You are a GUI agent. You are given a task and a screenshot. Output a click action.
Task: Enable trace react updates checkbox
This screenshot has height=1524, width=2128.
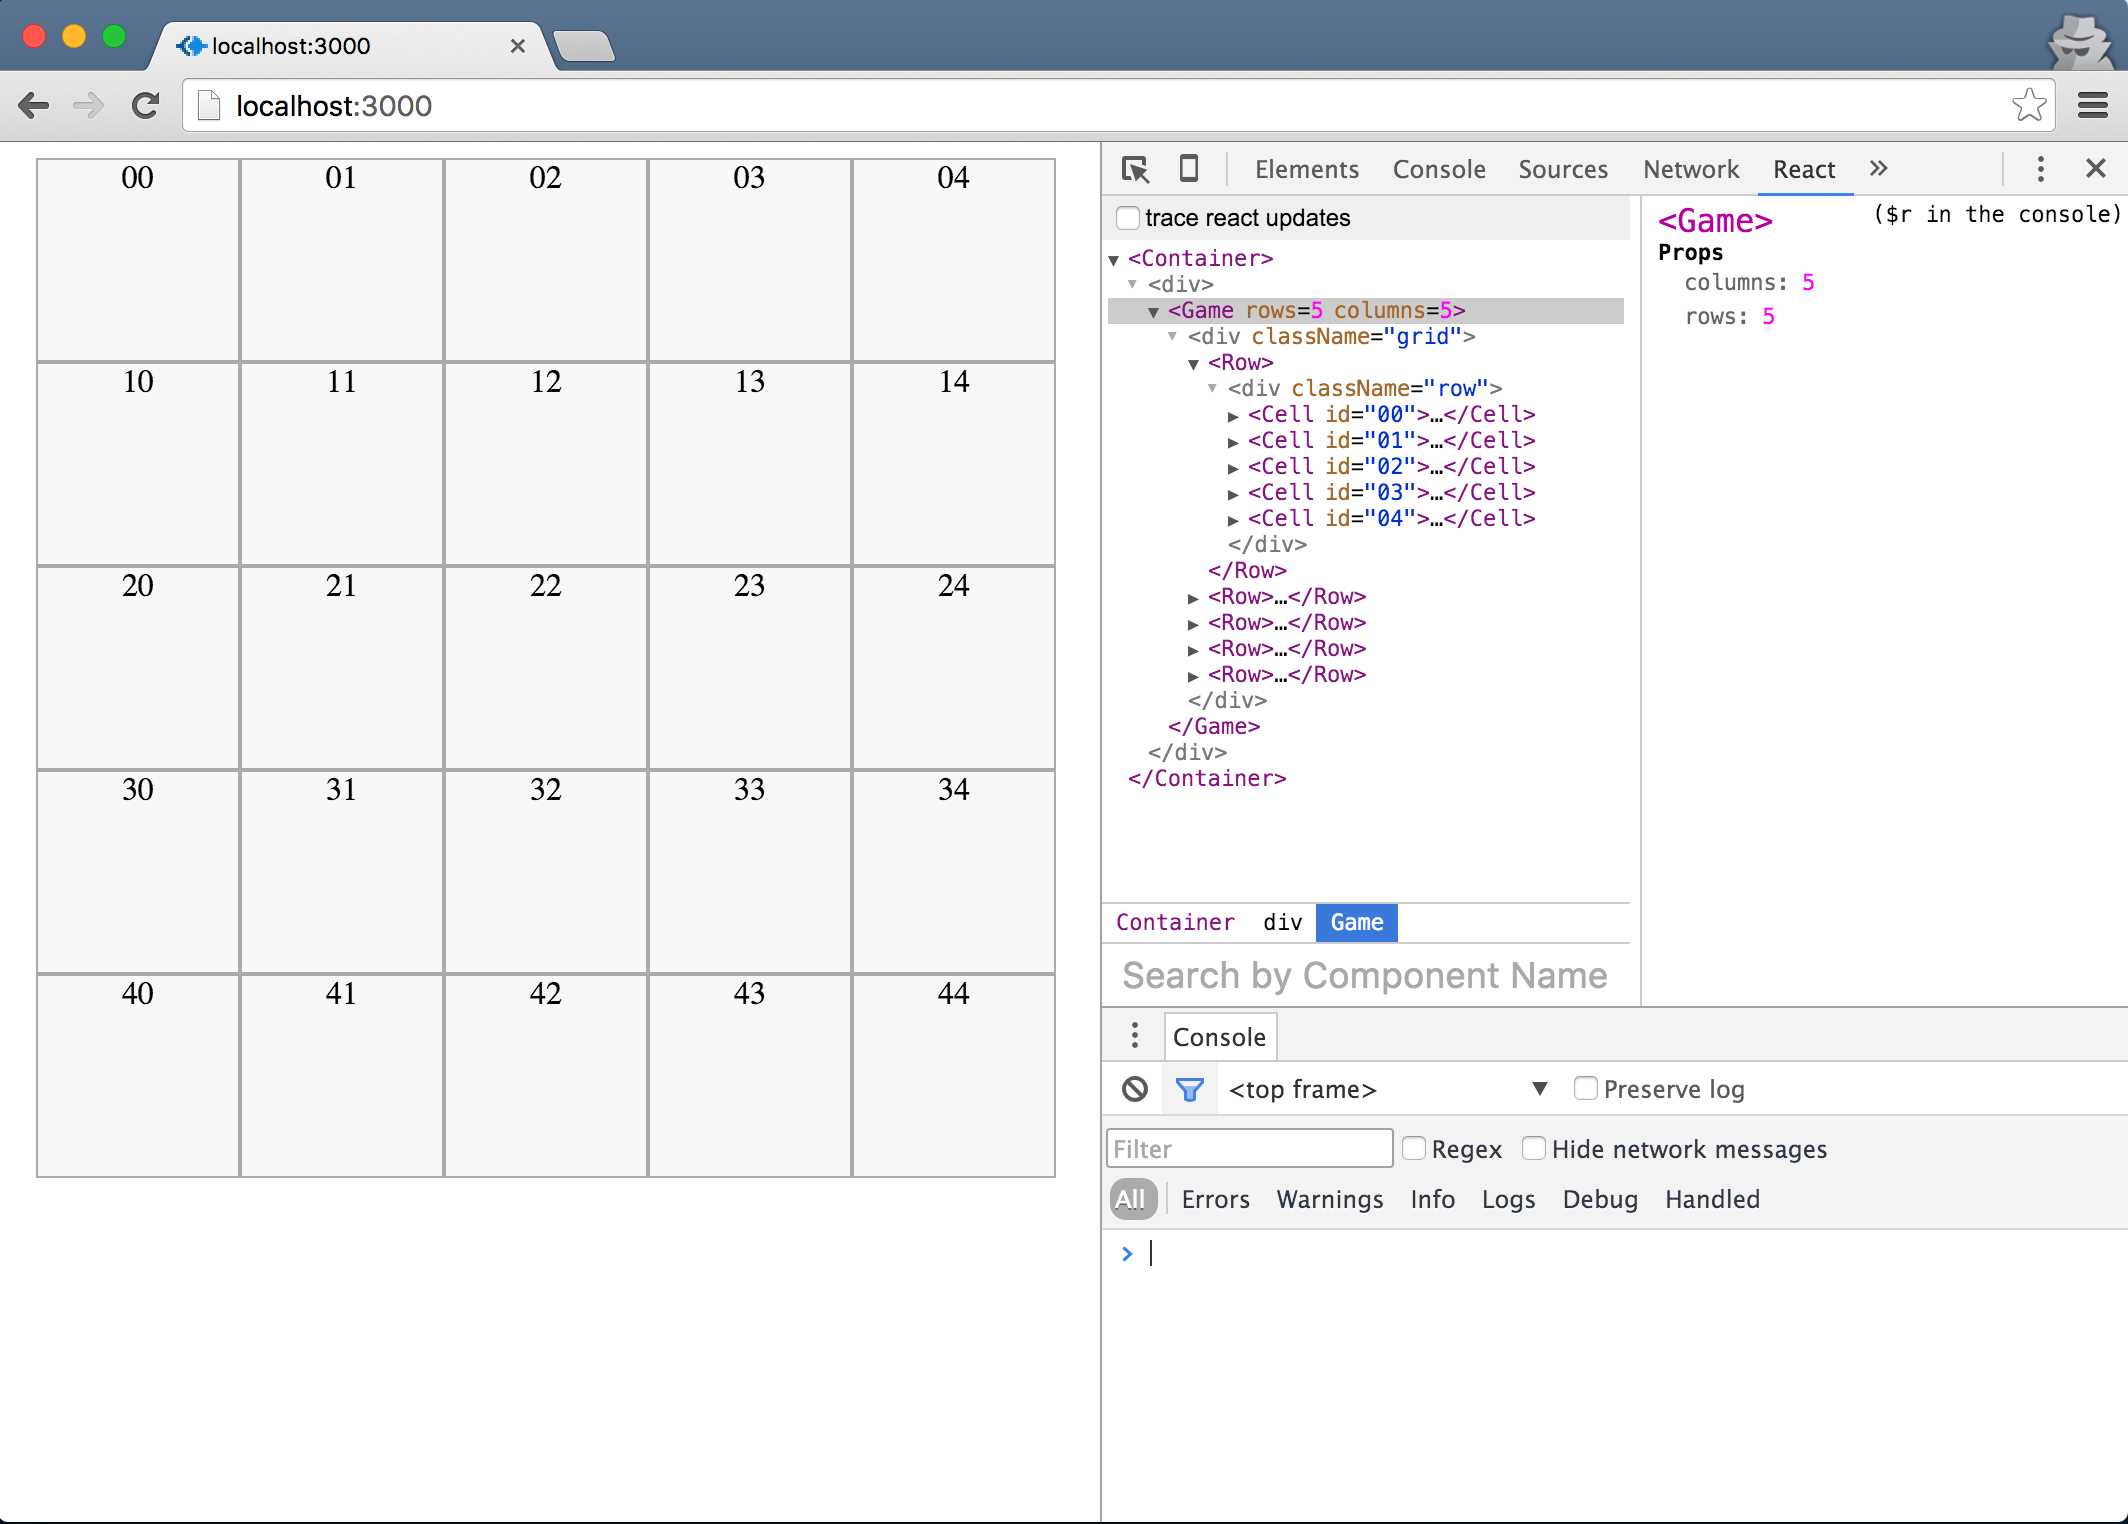point(1128,218)
